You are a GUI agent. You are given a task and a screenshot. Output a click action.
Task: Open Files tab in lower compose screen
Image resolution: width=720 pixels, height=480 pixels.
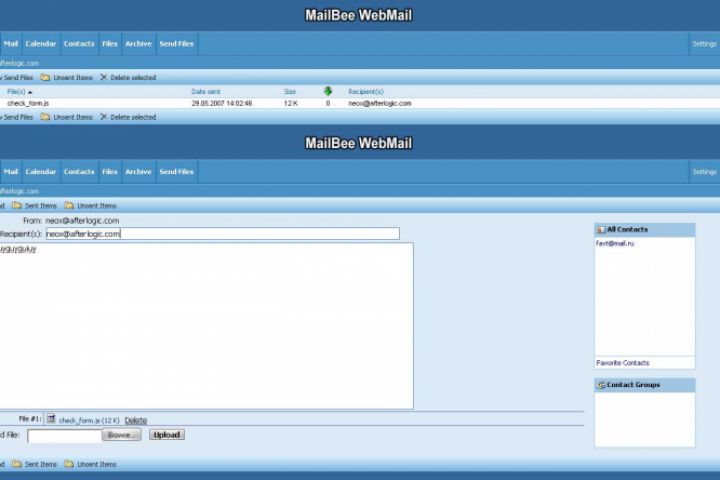point(110,171)
